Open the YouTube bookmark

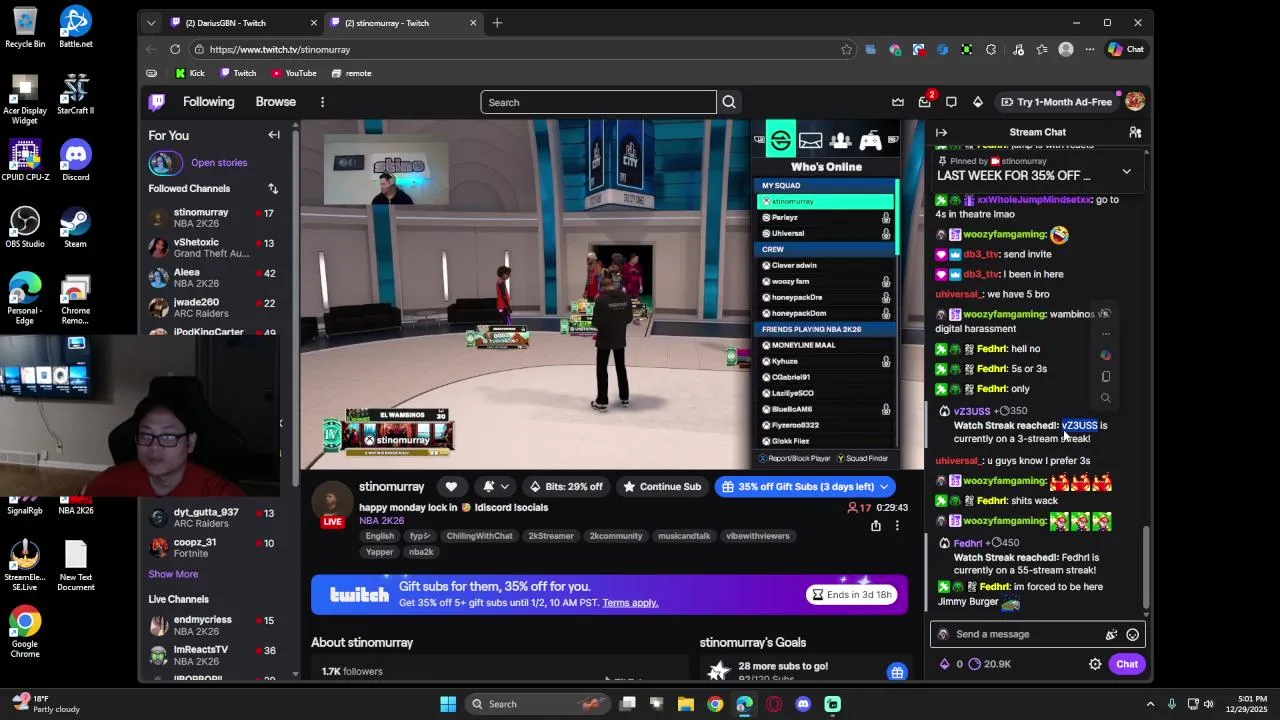[x=294, y=73]
